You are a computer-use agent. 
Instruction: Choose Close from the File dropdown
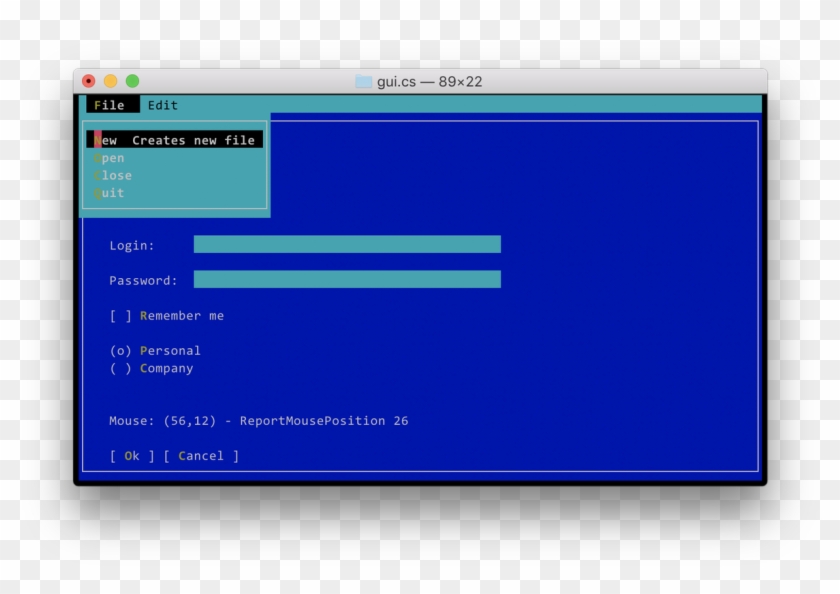pyautogui.click(x=113, y=175)
